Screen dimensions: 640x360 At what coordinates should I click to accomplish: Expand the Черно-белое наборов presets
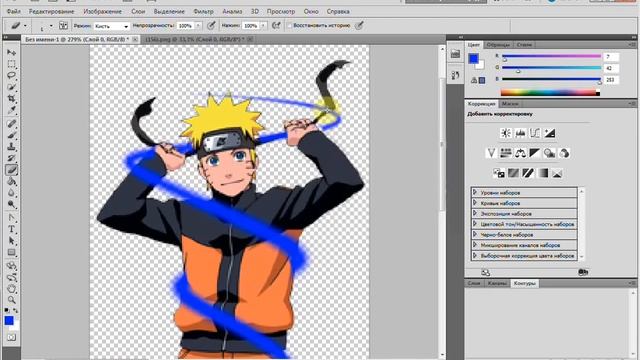tap(475, 235)
